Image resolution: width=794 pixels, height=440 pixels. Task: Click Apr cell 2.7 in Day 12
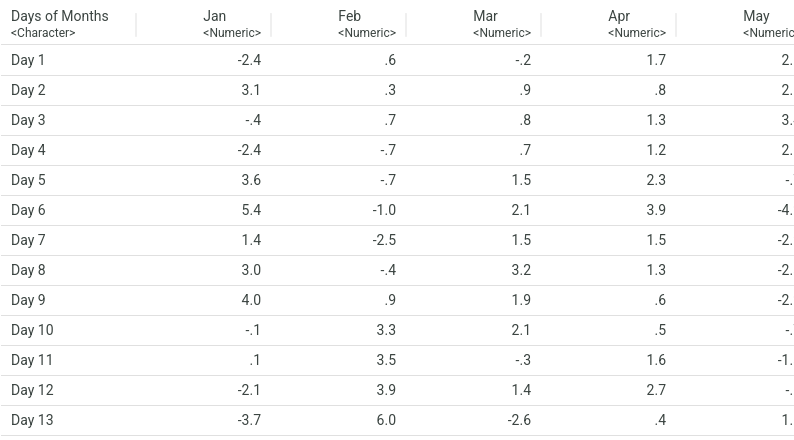pos(655,390)
